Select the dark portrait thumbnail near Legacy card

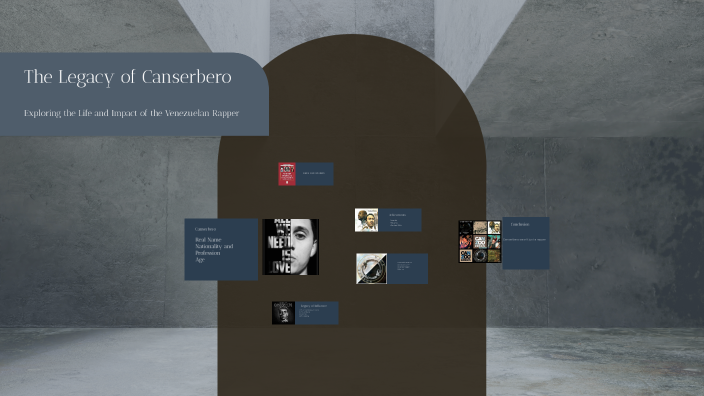point(283,313)
